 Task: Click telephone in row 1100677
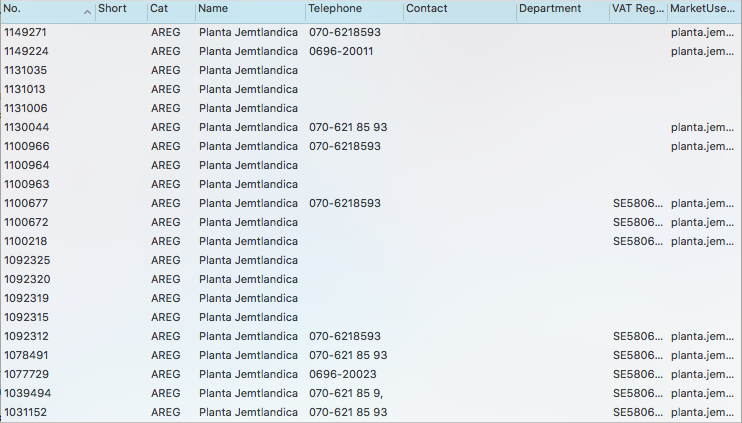pyautogui.click(x=345, y=203)
